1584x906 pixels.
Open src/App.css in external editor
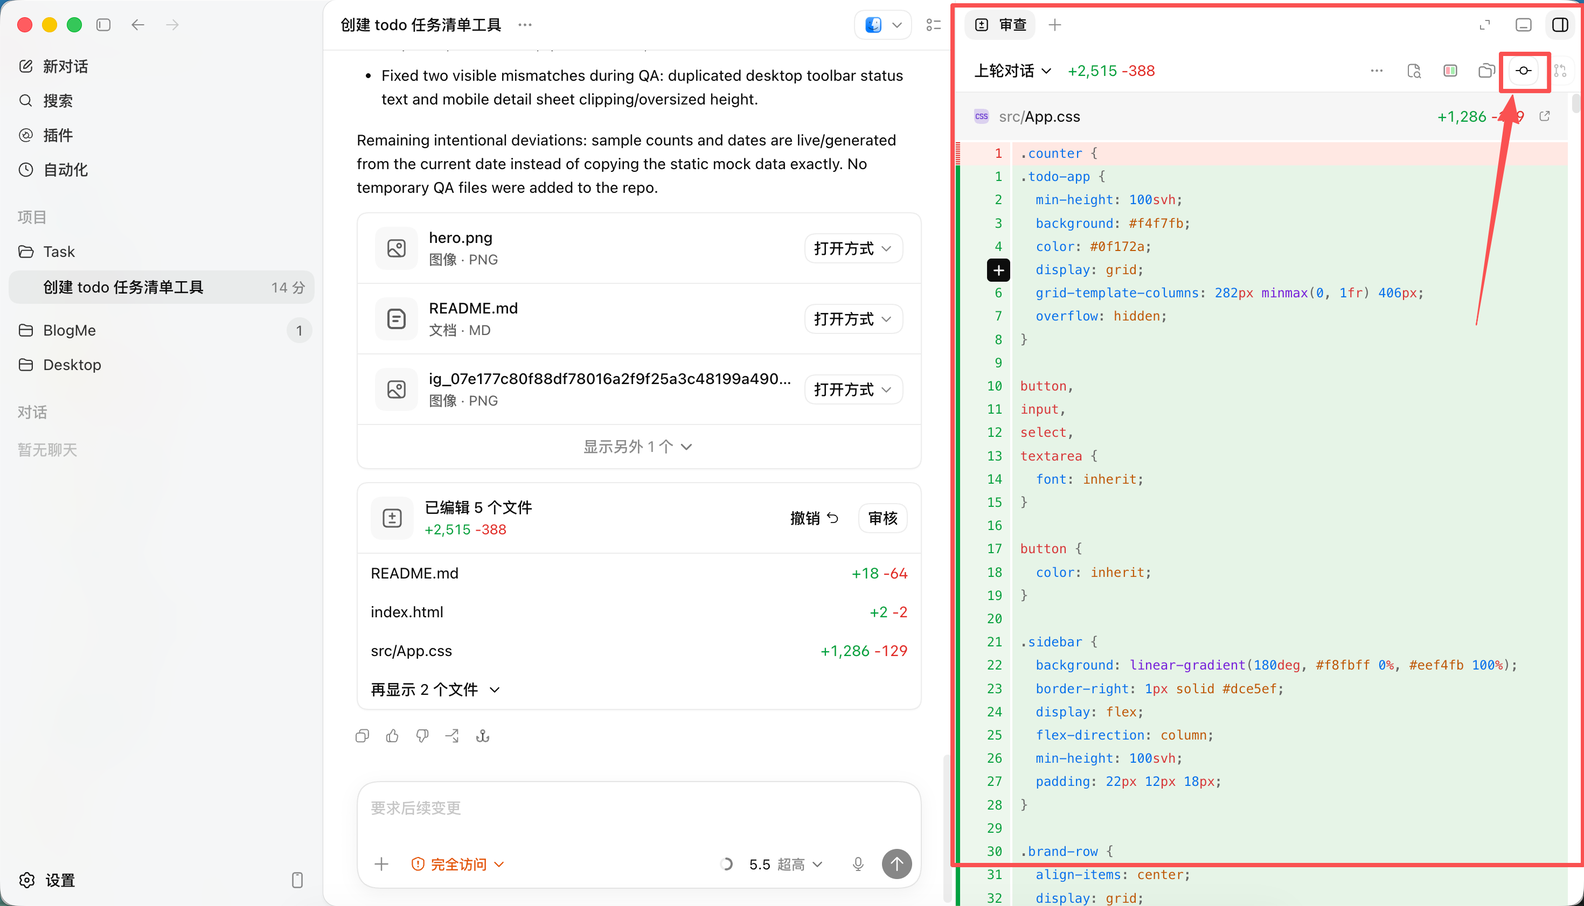pos(1545,116)
